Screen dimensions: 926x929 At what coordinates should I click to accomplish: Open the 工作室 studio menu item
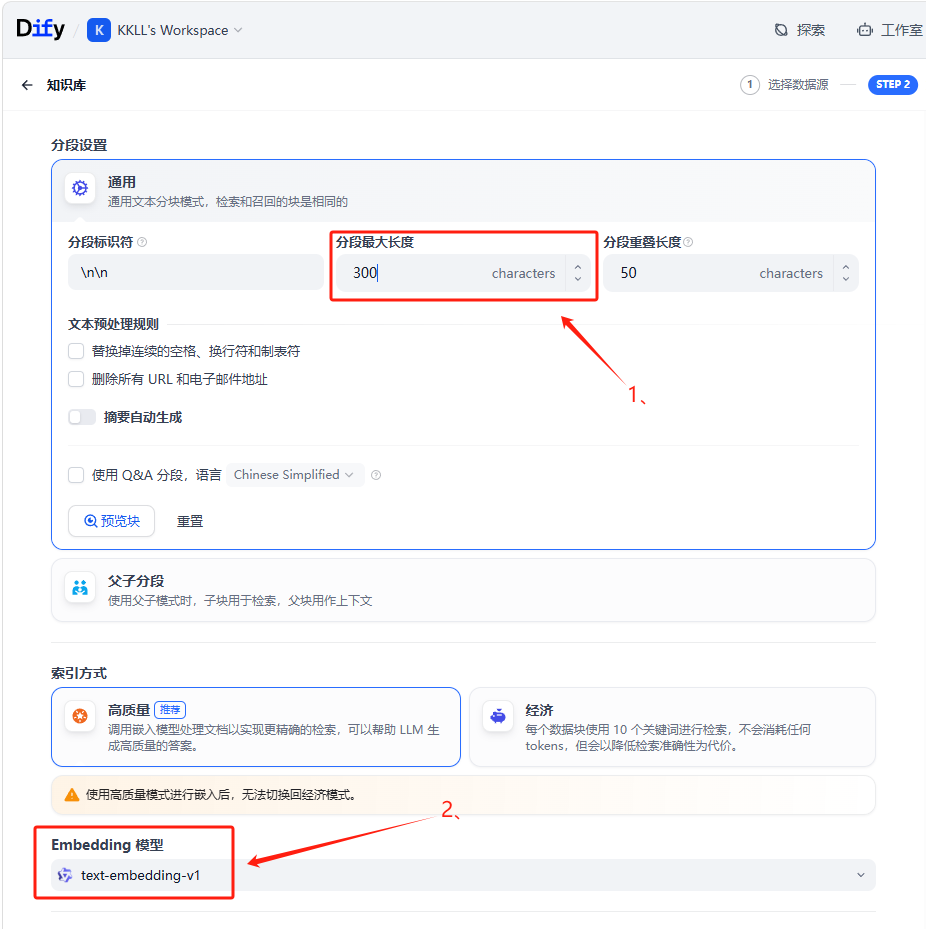click(890, 30)
